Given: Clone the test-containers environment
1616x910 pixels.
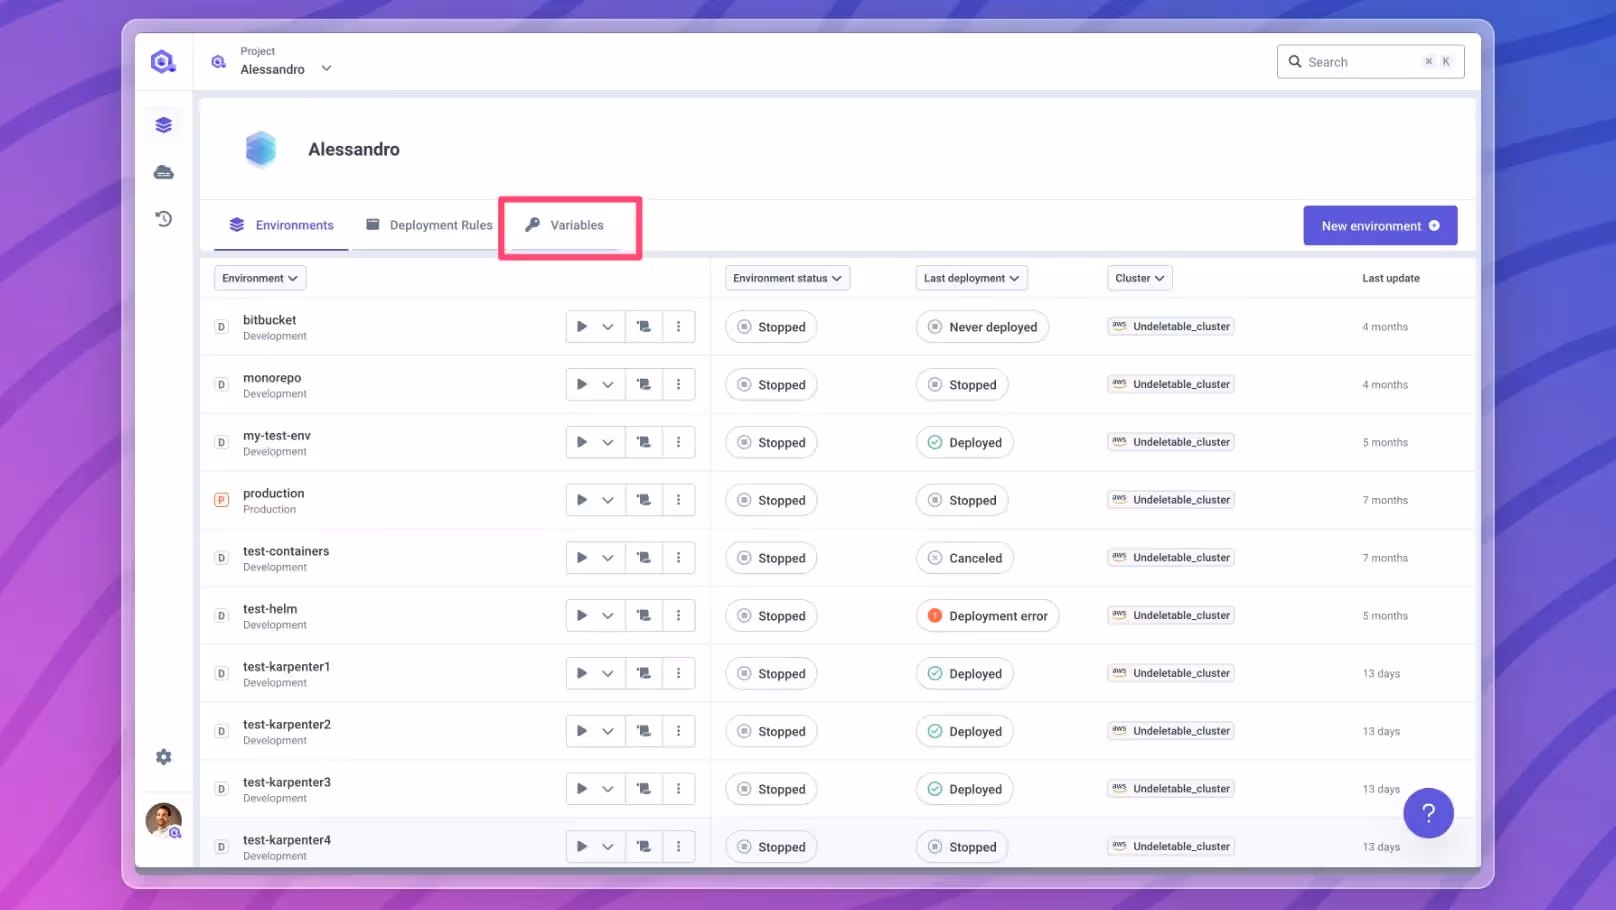Looking at the screenshot, I should (x=644, y=558).
